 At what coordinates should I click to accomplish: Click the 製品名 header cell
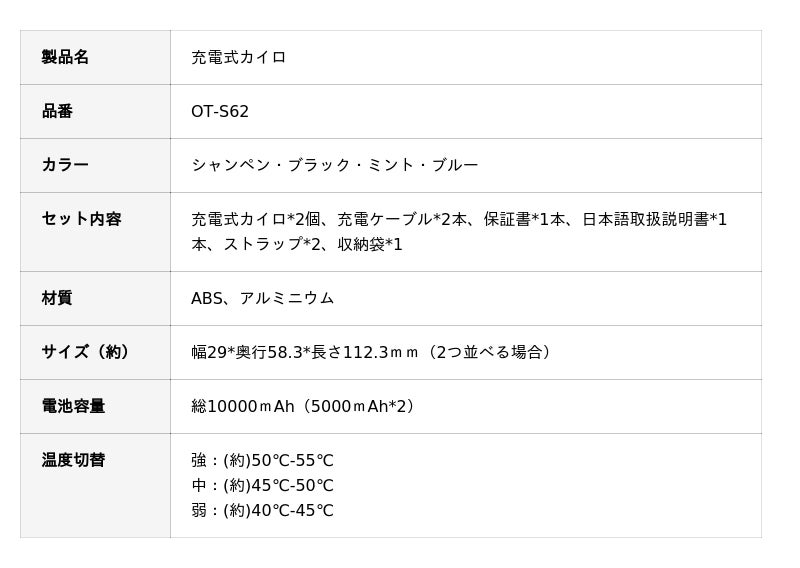65,57
